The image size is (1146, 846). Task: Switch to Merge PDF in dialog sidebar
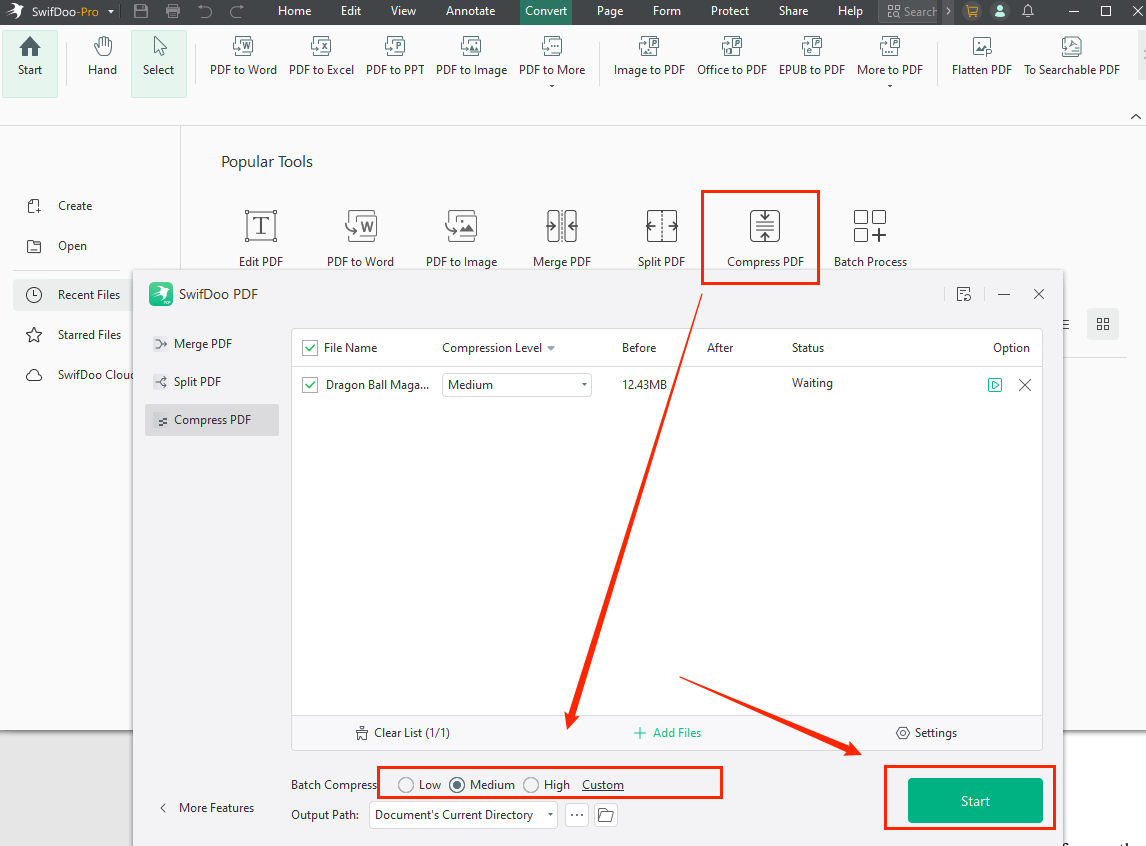tap(212, 344)
